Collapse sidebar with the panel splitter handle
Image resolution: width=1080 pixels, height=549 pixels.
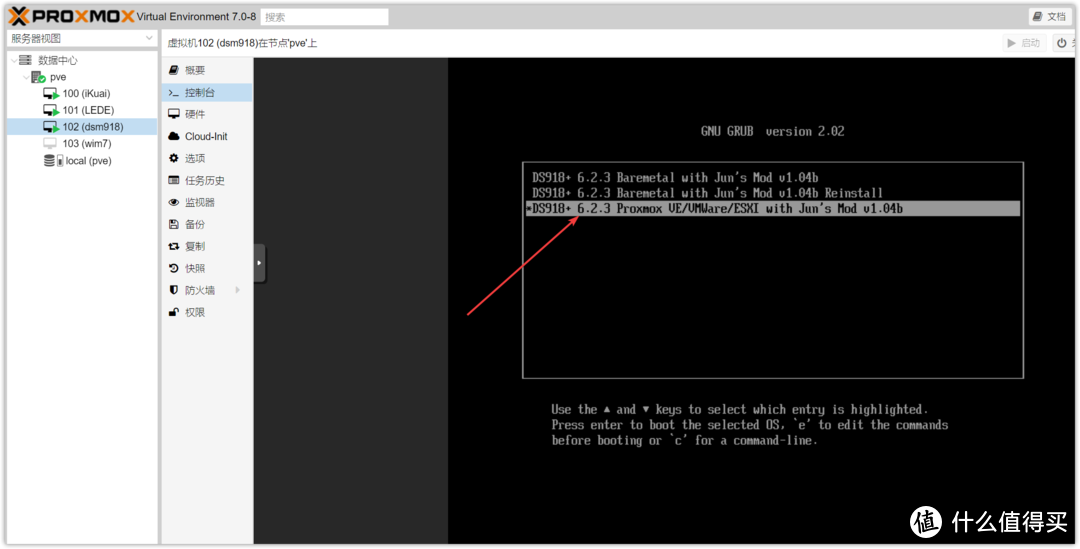(x=260, y=263)
